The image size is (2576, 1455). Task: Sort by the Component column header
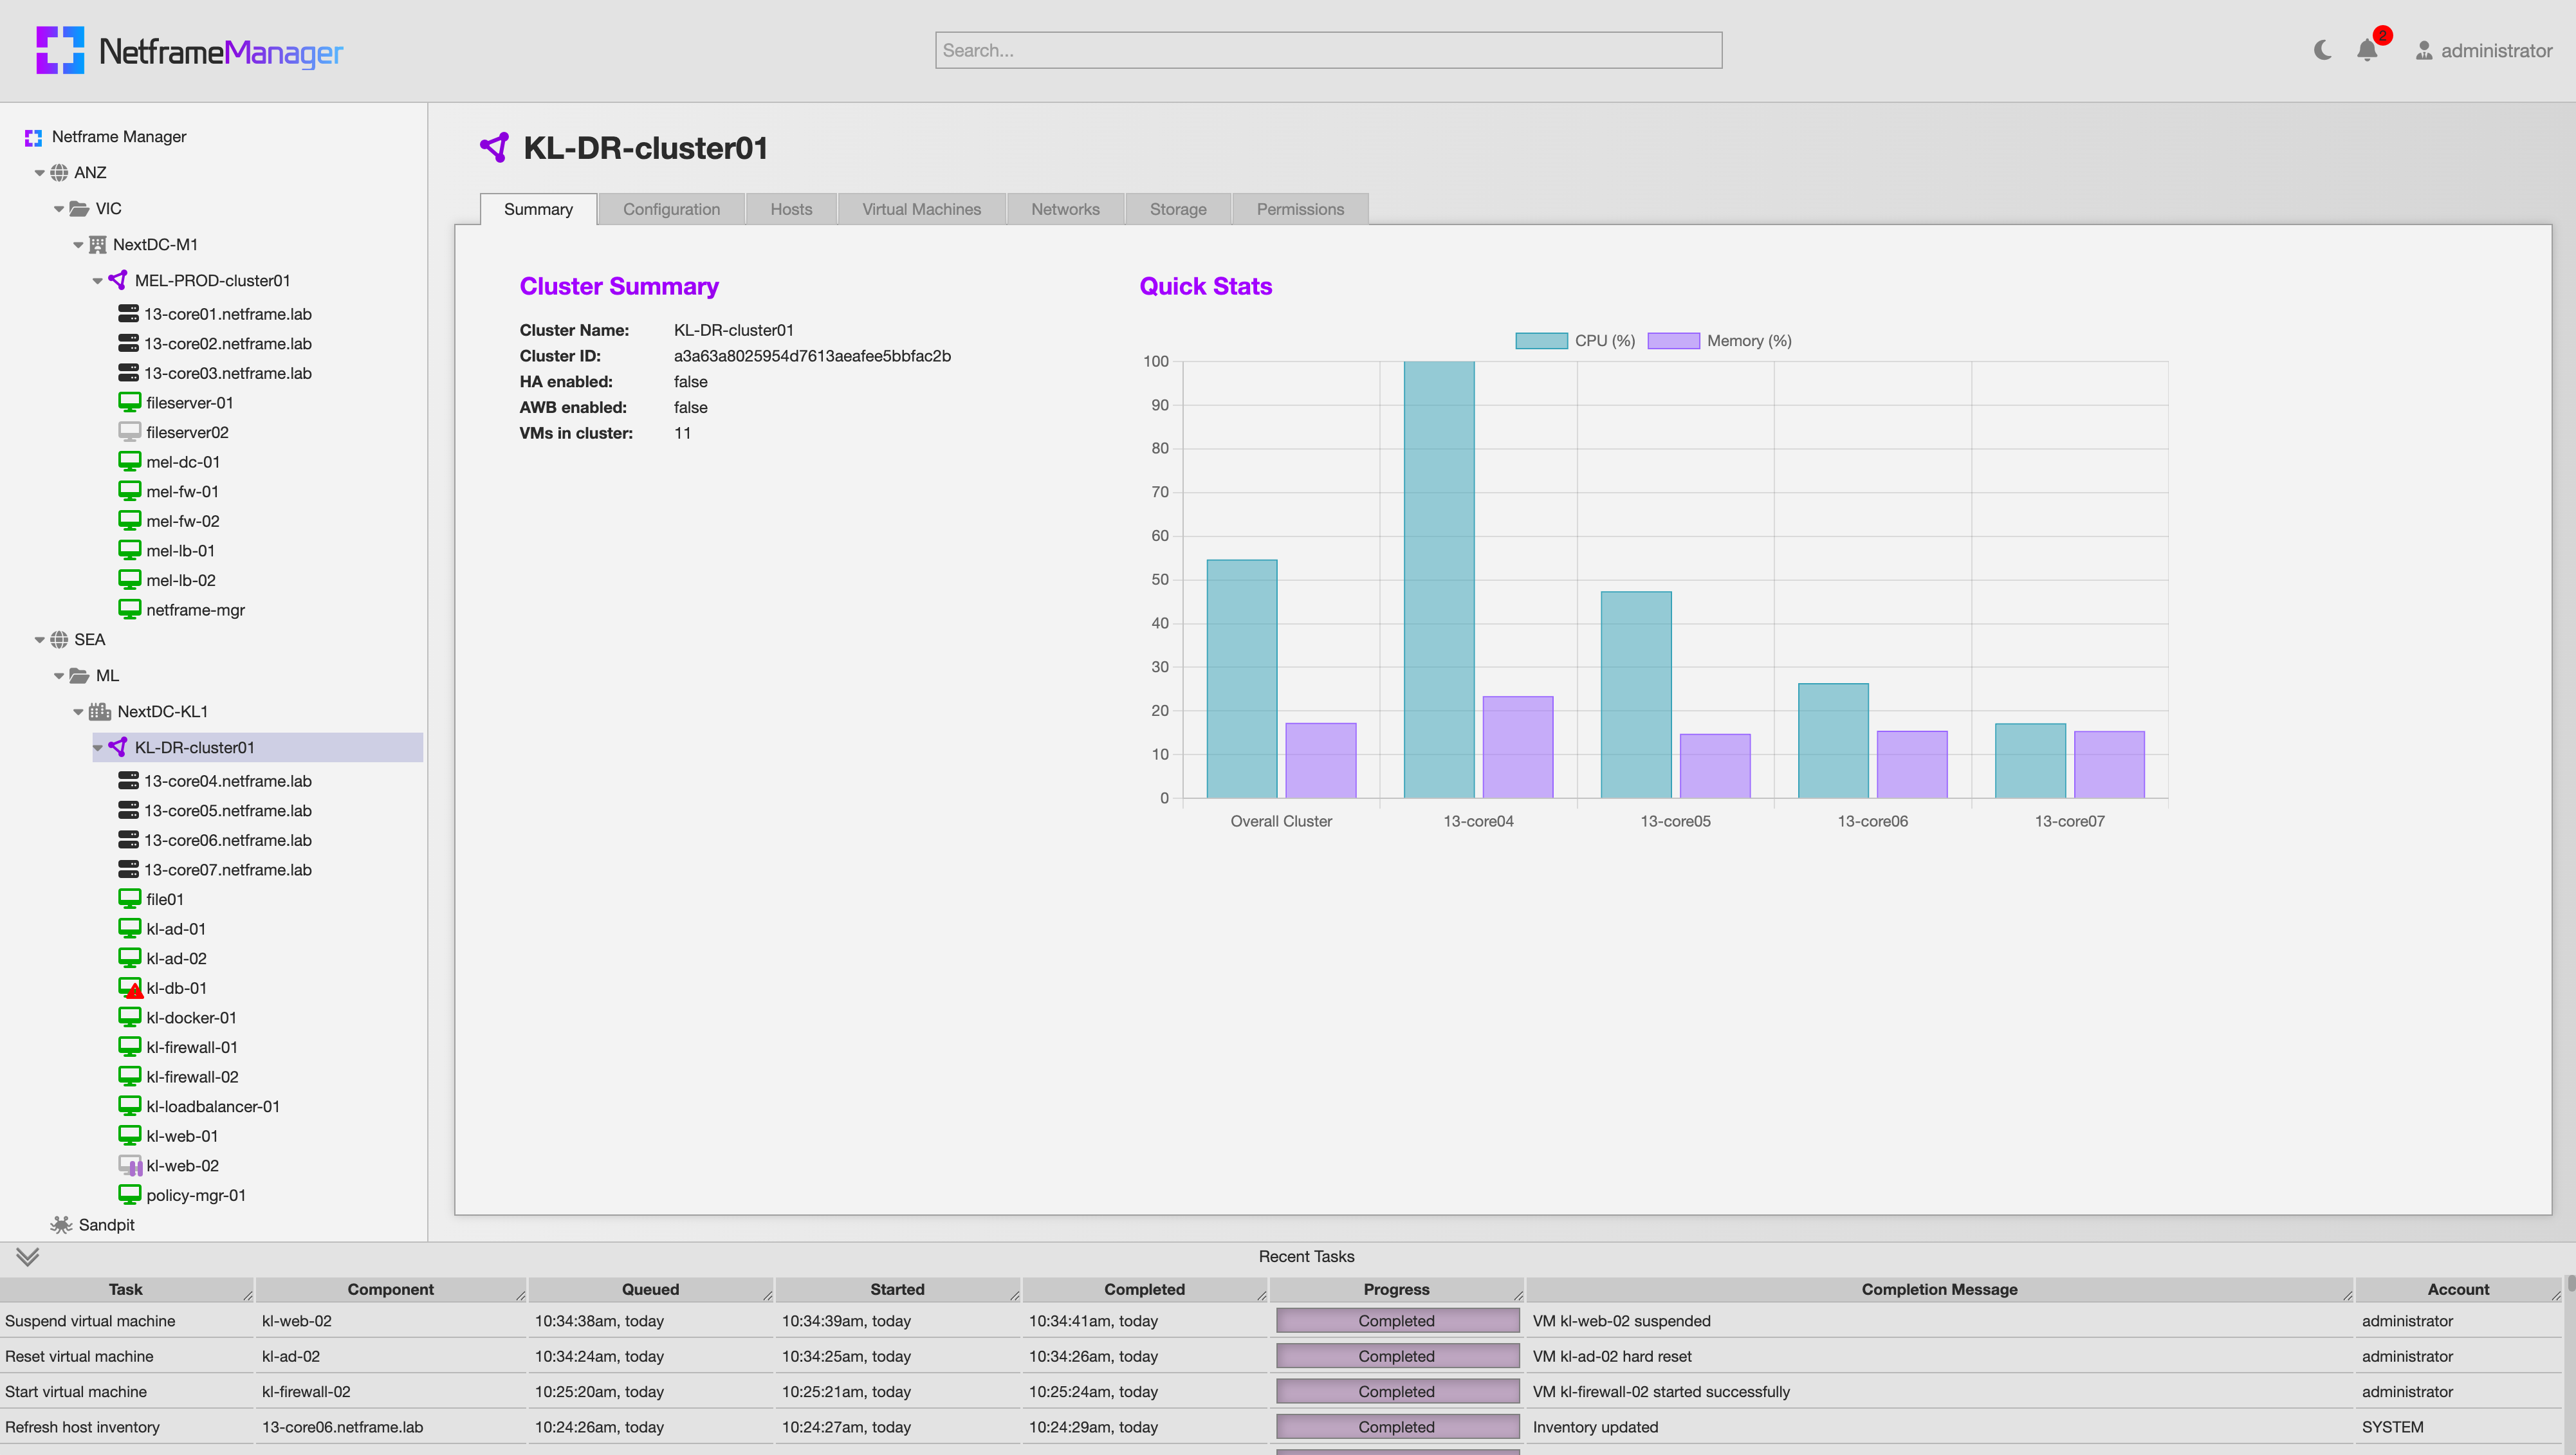click(x=391, y=1290)
